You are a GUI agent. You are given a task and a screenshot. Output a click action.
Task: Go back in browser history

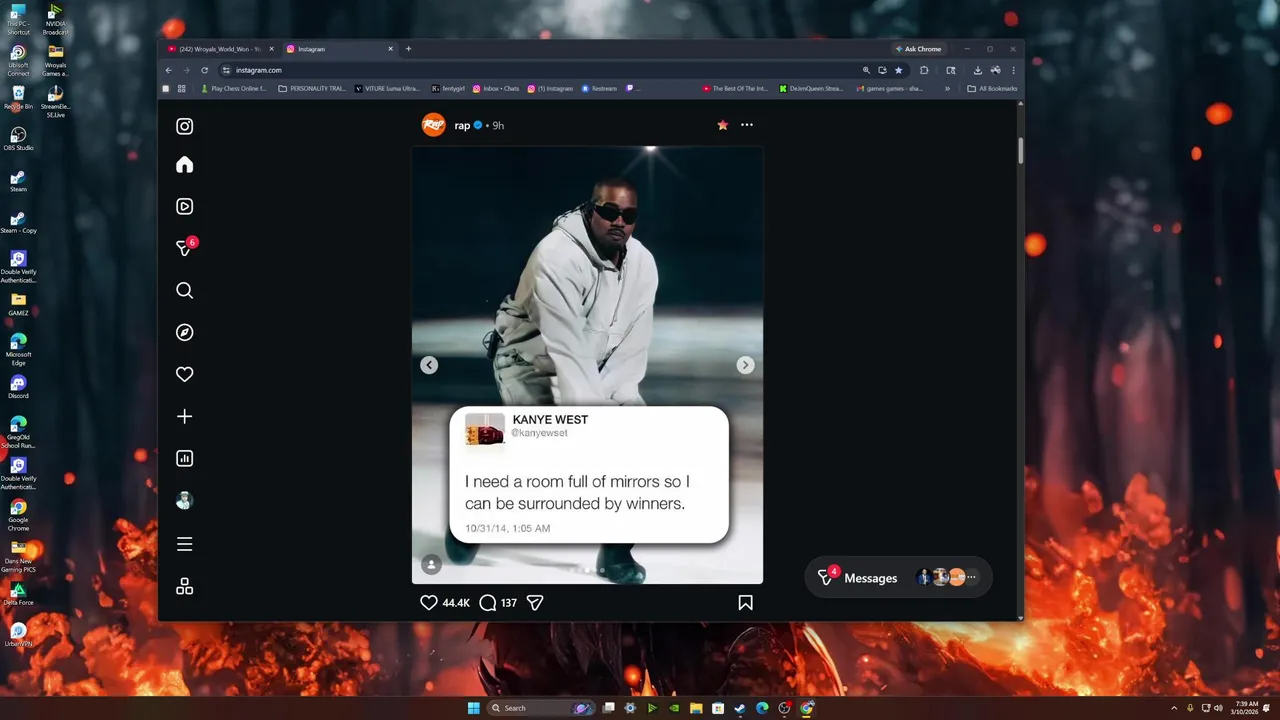tap(168, 70)
